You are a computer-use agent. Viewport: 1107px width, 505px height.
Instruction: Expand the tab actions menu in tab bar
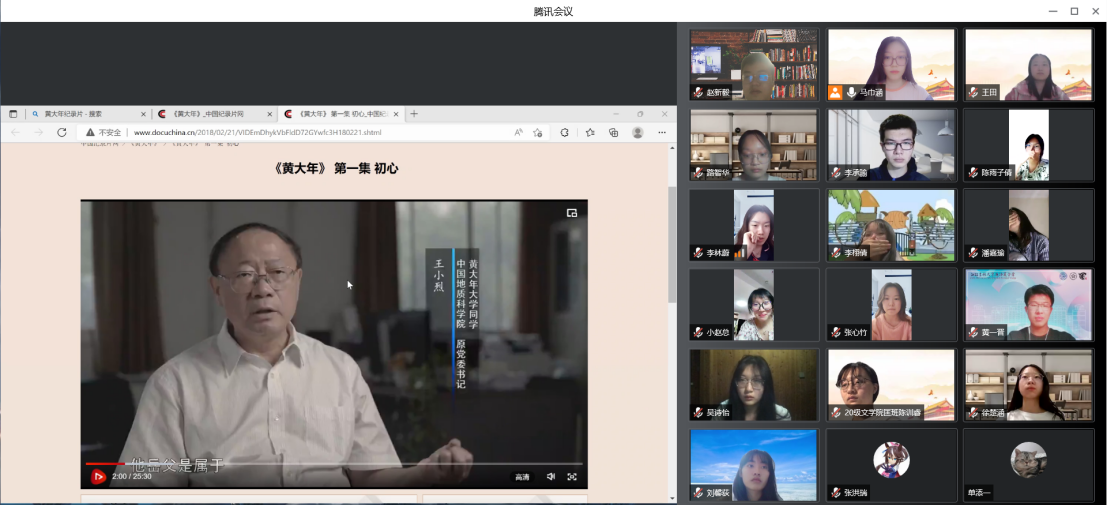13,114
